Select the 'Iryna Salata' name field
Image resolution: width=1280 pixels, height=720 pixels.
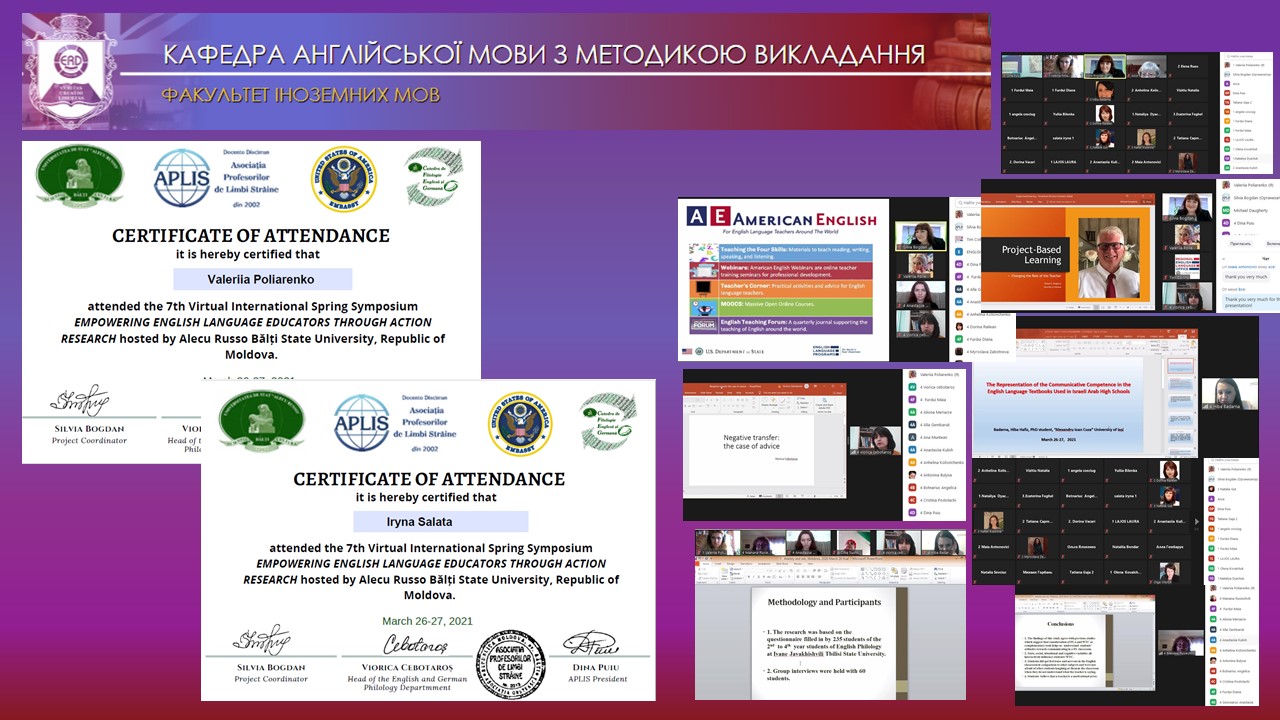click(441, 521)
